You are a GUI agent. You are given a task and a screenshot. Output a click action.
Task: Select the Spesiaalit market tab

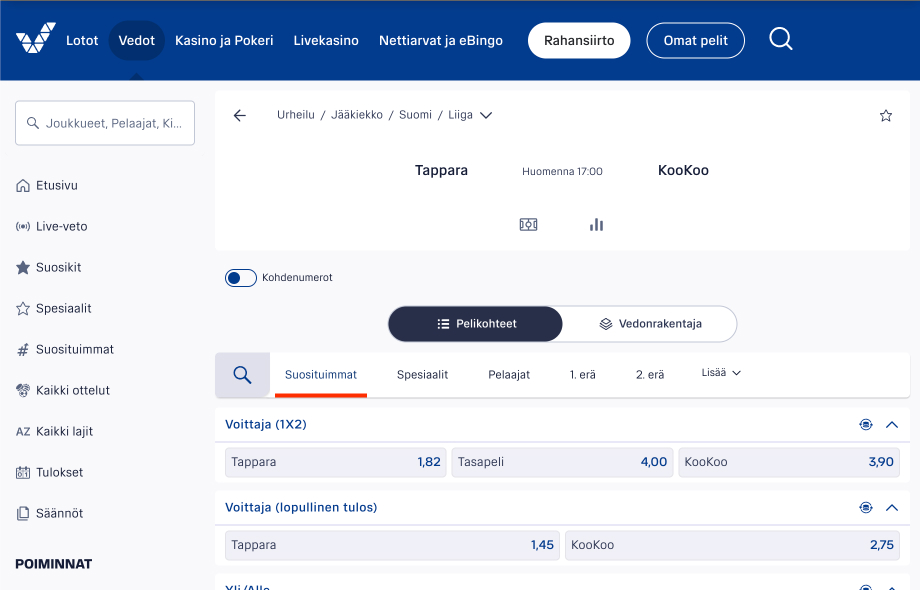pyautogui.click(x=422, y=375)
